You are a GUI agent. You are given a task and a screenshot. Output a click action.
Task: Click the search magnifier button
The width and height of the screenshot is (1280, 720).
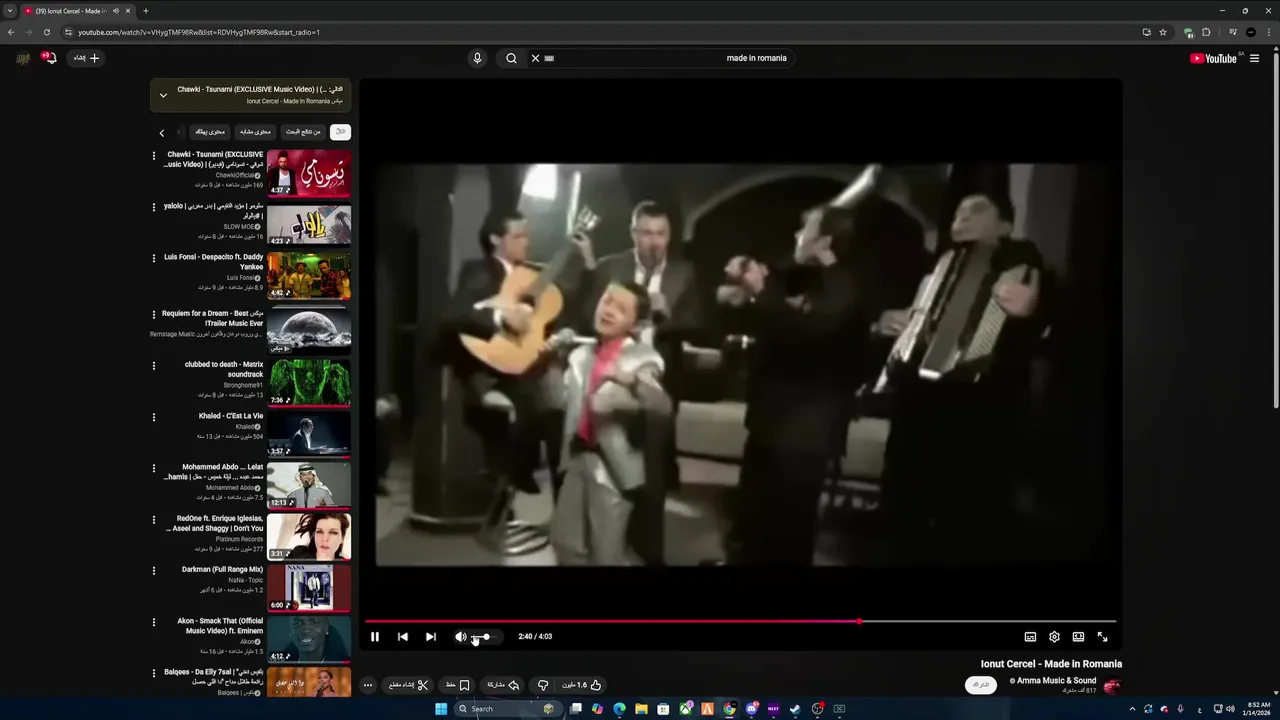pyautogui.click(x=511, y=58)
